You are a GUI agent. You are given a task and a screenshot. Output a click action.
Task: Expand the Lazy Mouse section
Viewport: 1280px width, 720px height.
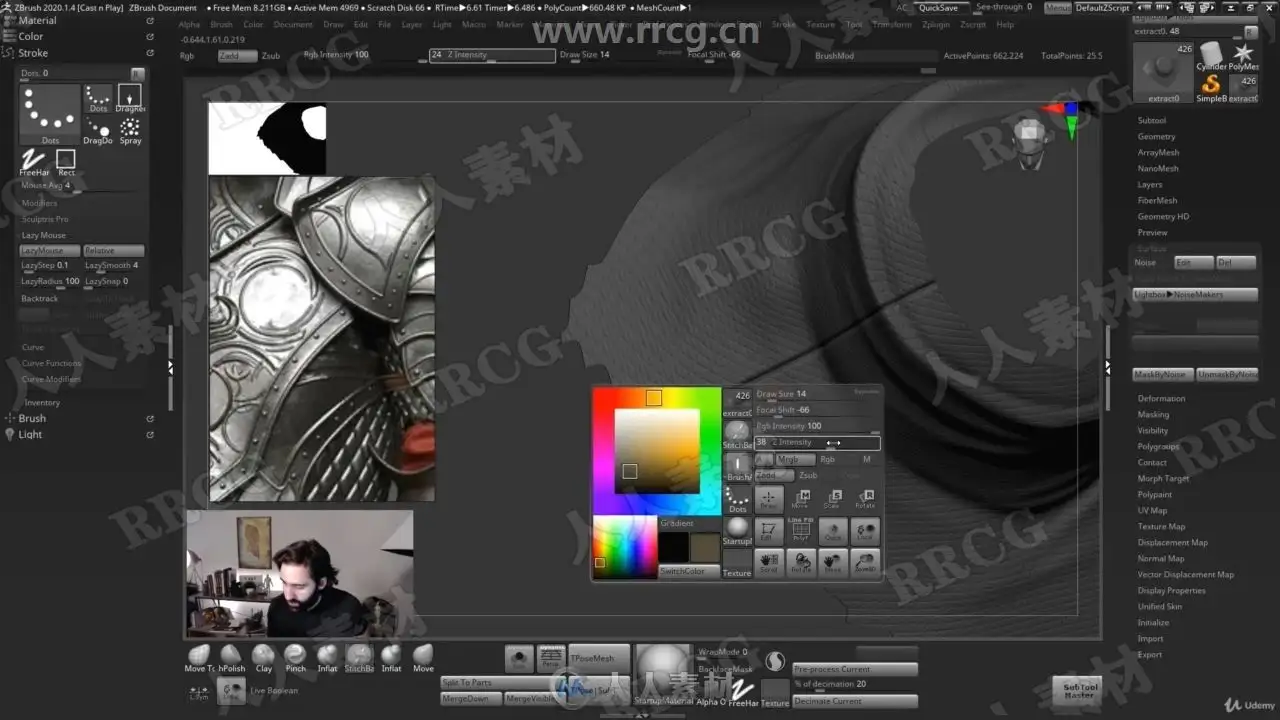[x=44, y=235]
